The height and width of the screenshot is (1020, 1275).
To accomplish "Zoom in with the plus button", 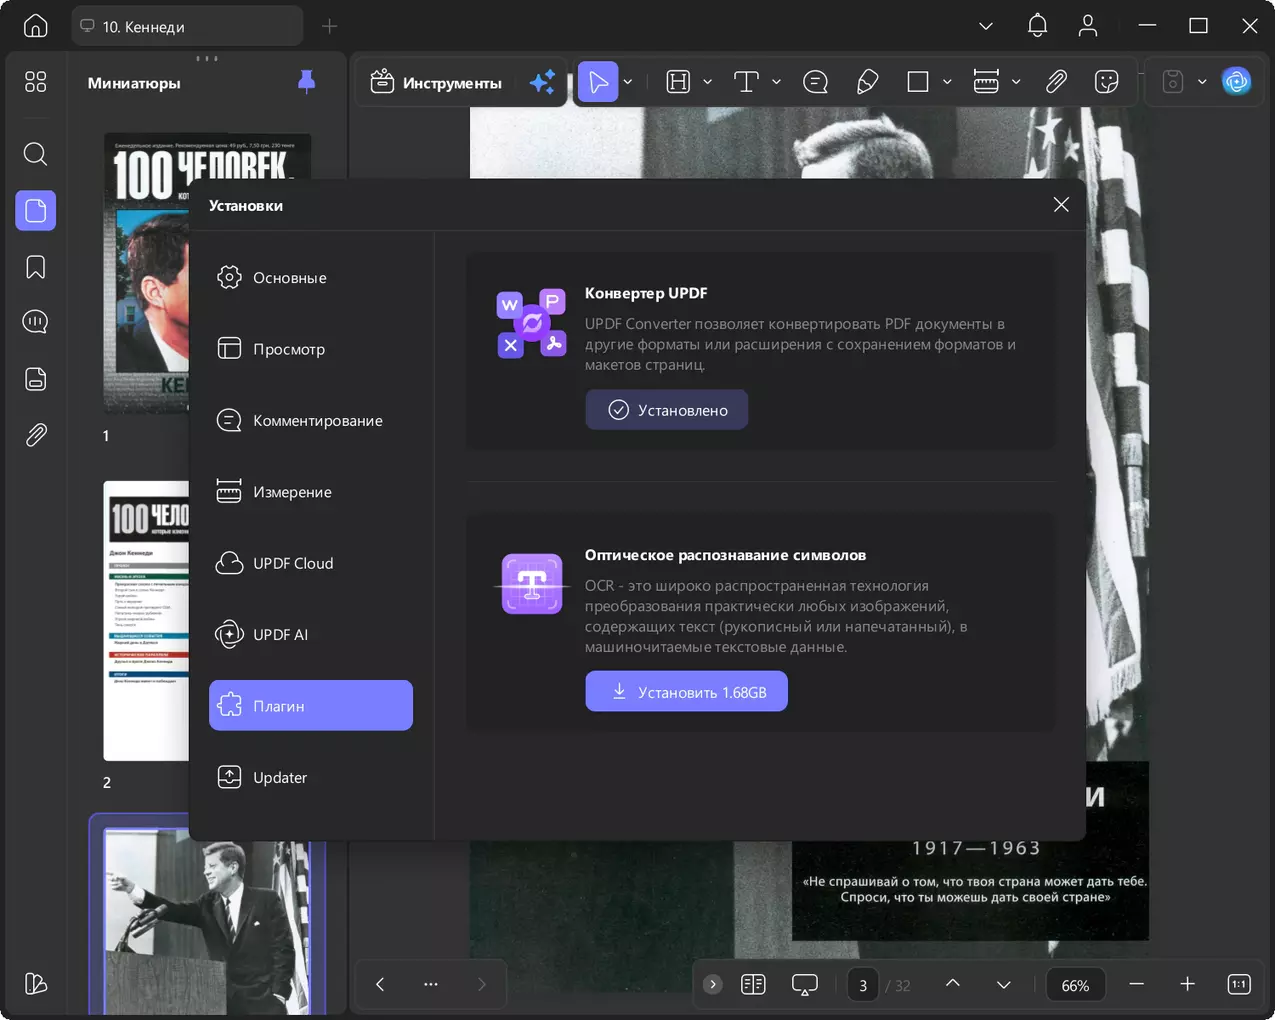I will coord(1188,984).
